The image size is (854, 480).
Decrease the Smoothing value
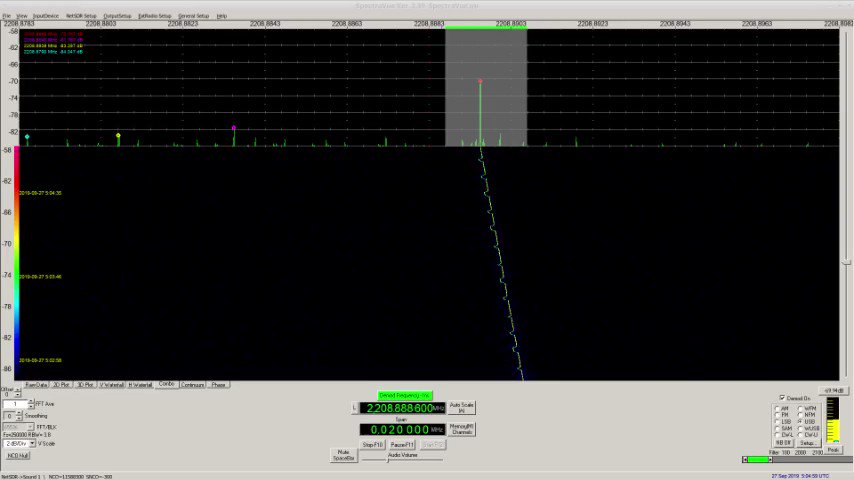pyautogui.click(x=19, y=418)
